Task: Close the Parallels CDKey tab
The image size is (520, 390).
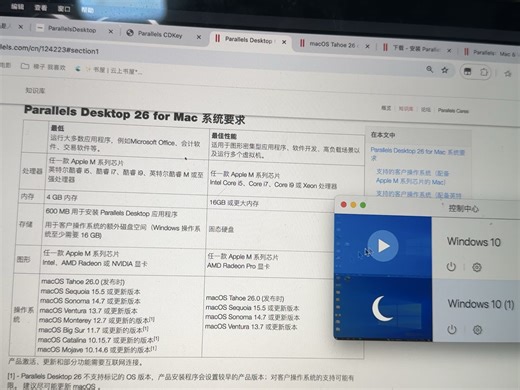Action: click(199, 37)
